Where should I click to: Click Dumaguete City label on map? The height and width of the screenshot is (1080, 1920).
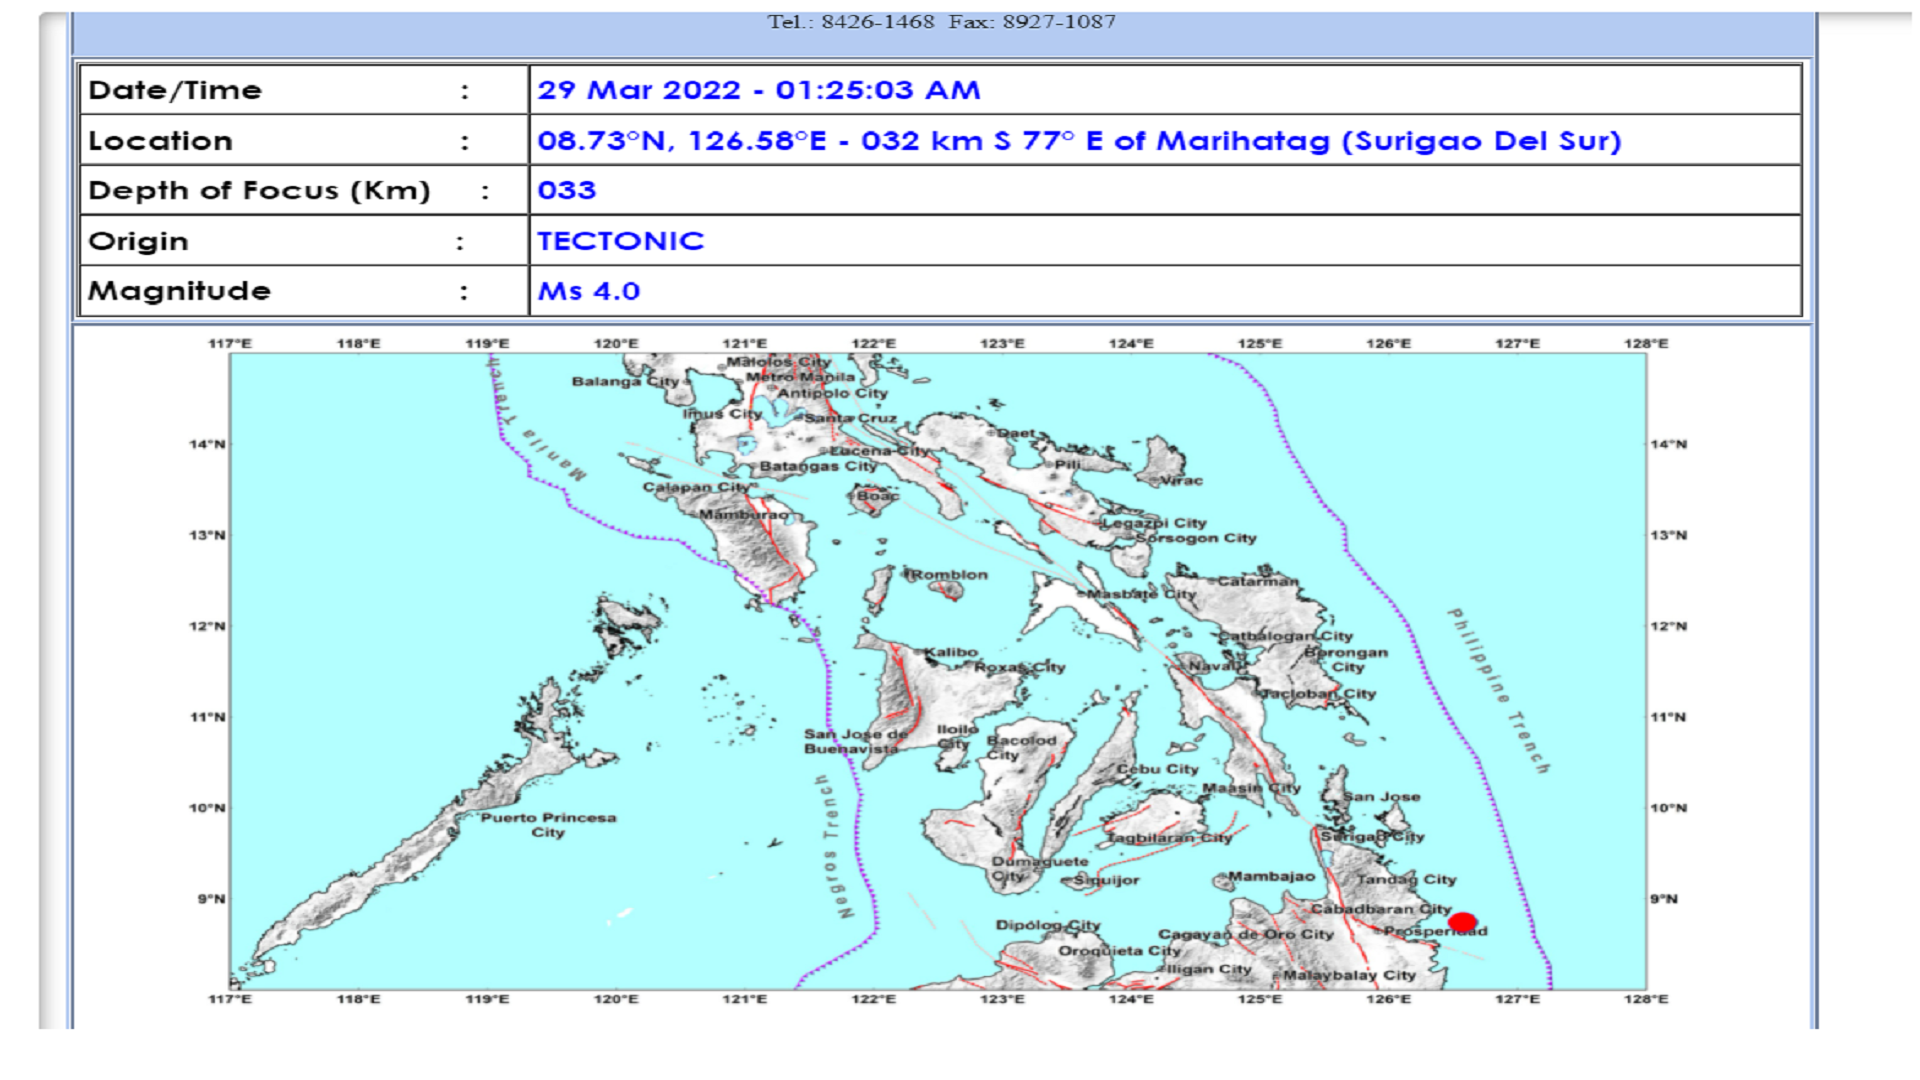[x=1039, y=869]
